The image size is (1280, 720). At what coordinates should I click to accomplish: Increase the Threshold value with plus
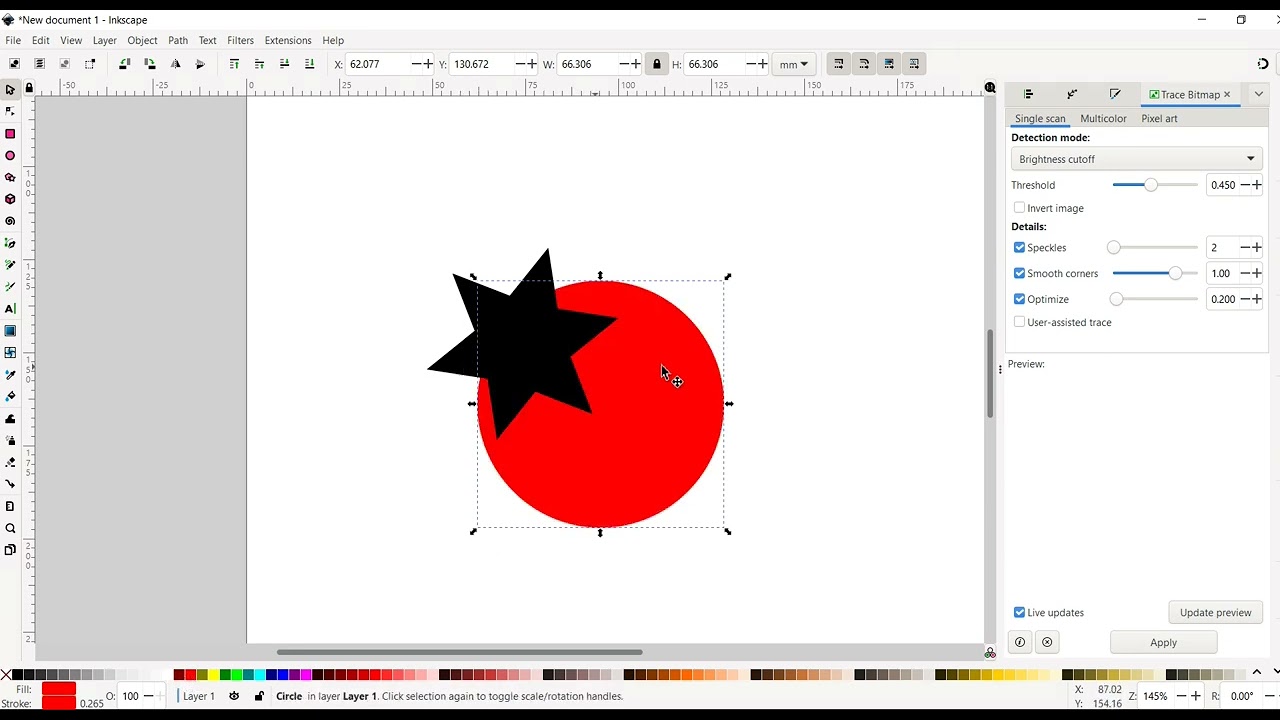pyautogui.click(x=1257, y=185)
